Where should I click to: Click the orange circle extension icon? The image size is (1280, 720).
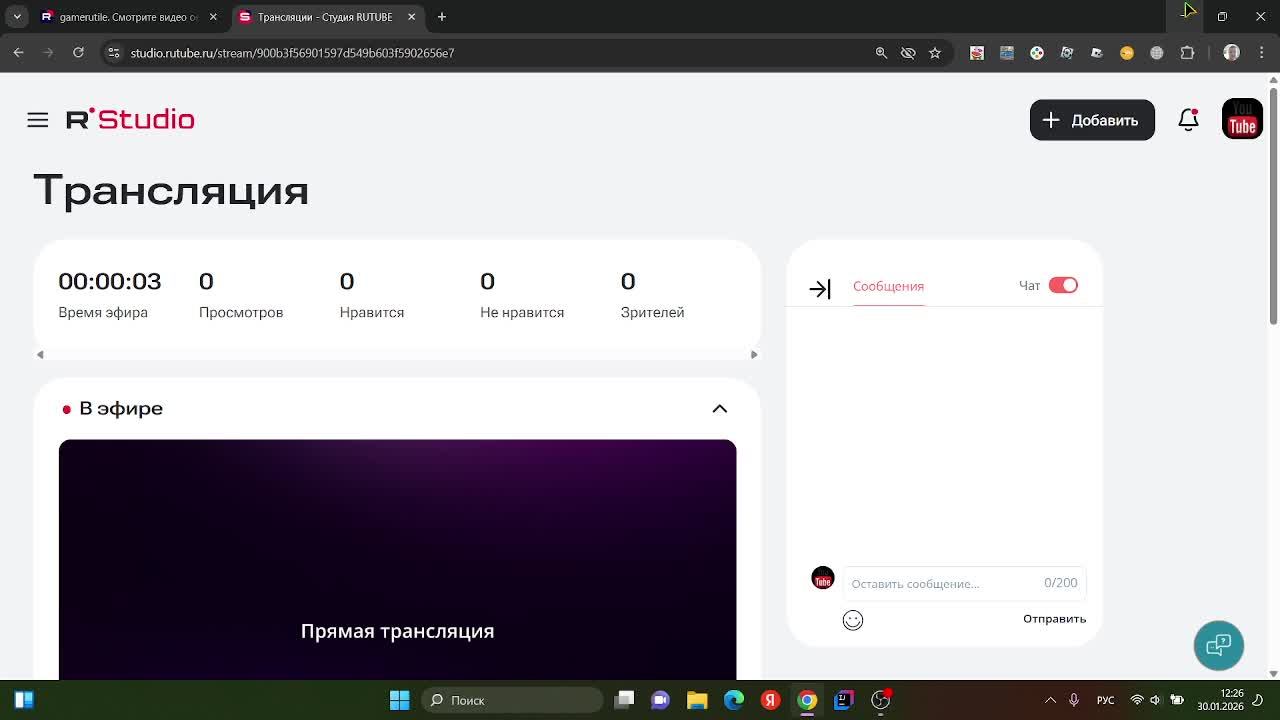coord(1127,53)
